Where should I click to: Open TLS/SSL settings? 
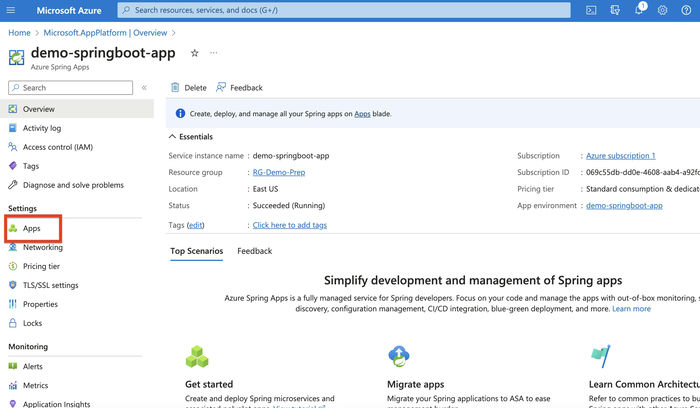50,285
